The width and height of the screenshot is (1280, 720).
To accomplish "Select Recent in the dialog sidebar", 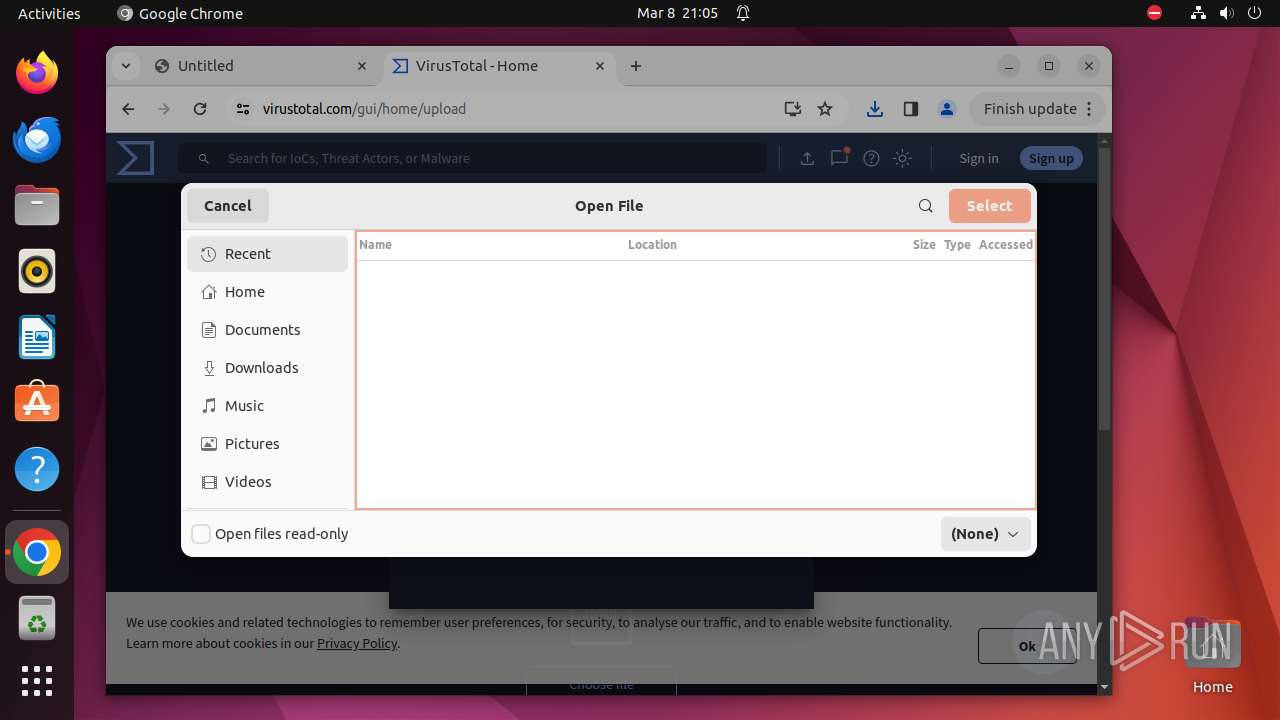I will pos(268,254).
